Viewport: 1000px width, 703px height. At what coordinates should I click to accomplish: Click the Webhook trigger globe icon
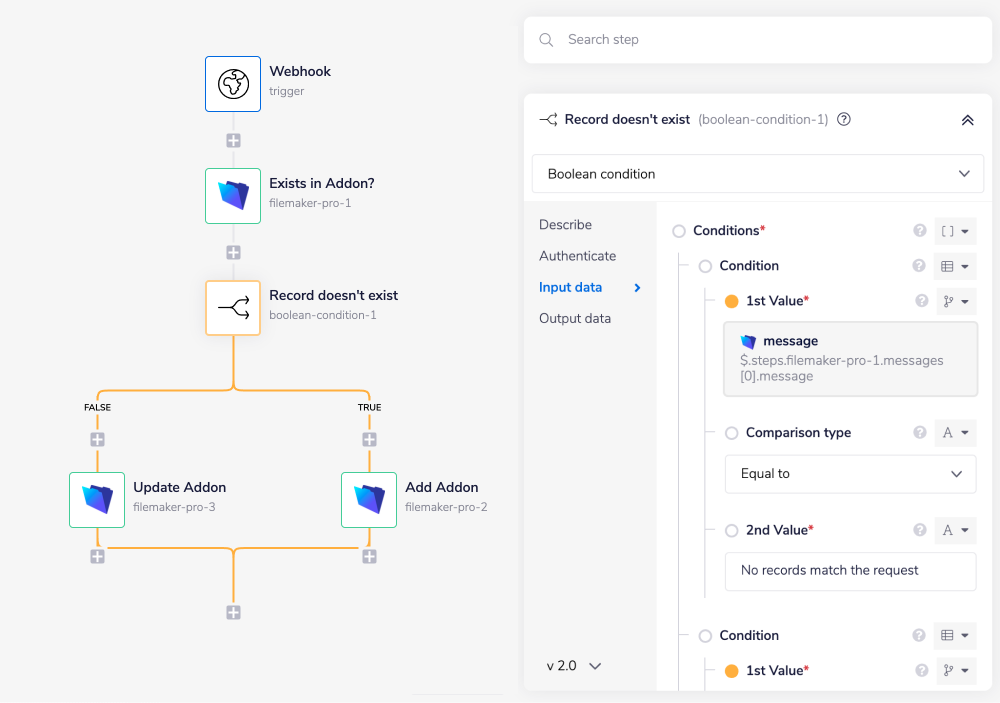tap(233, 84)
